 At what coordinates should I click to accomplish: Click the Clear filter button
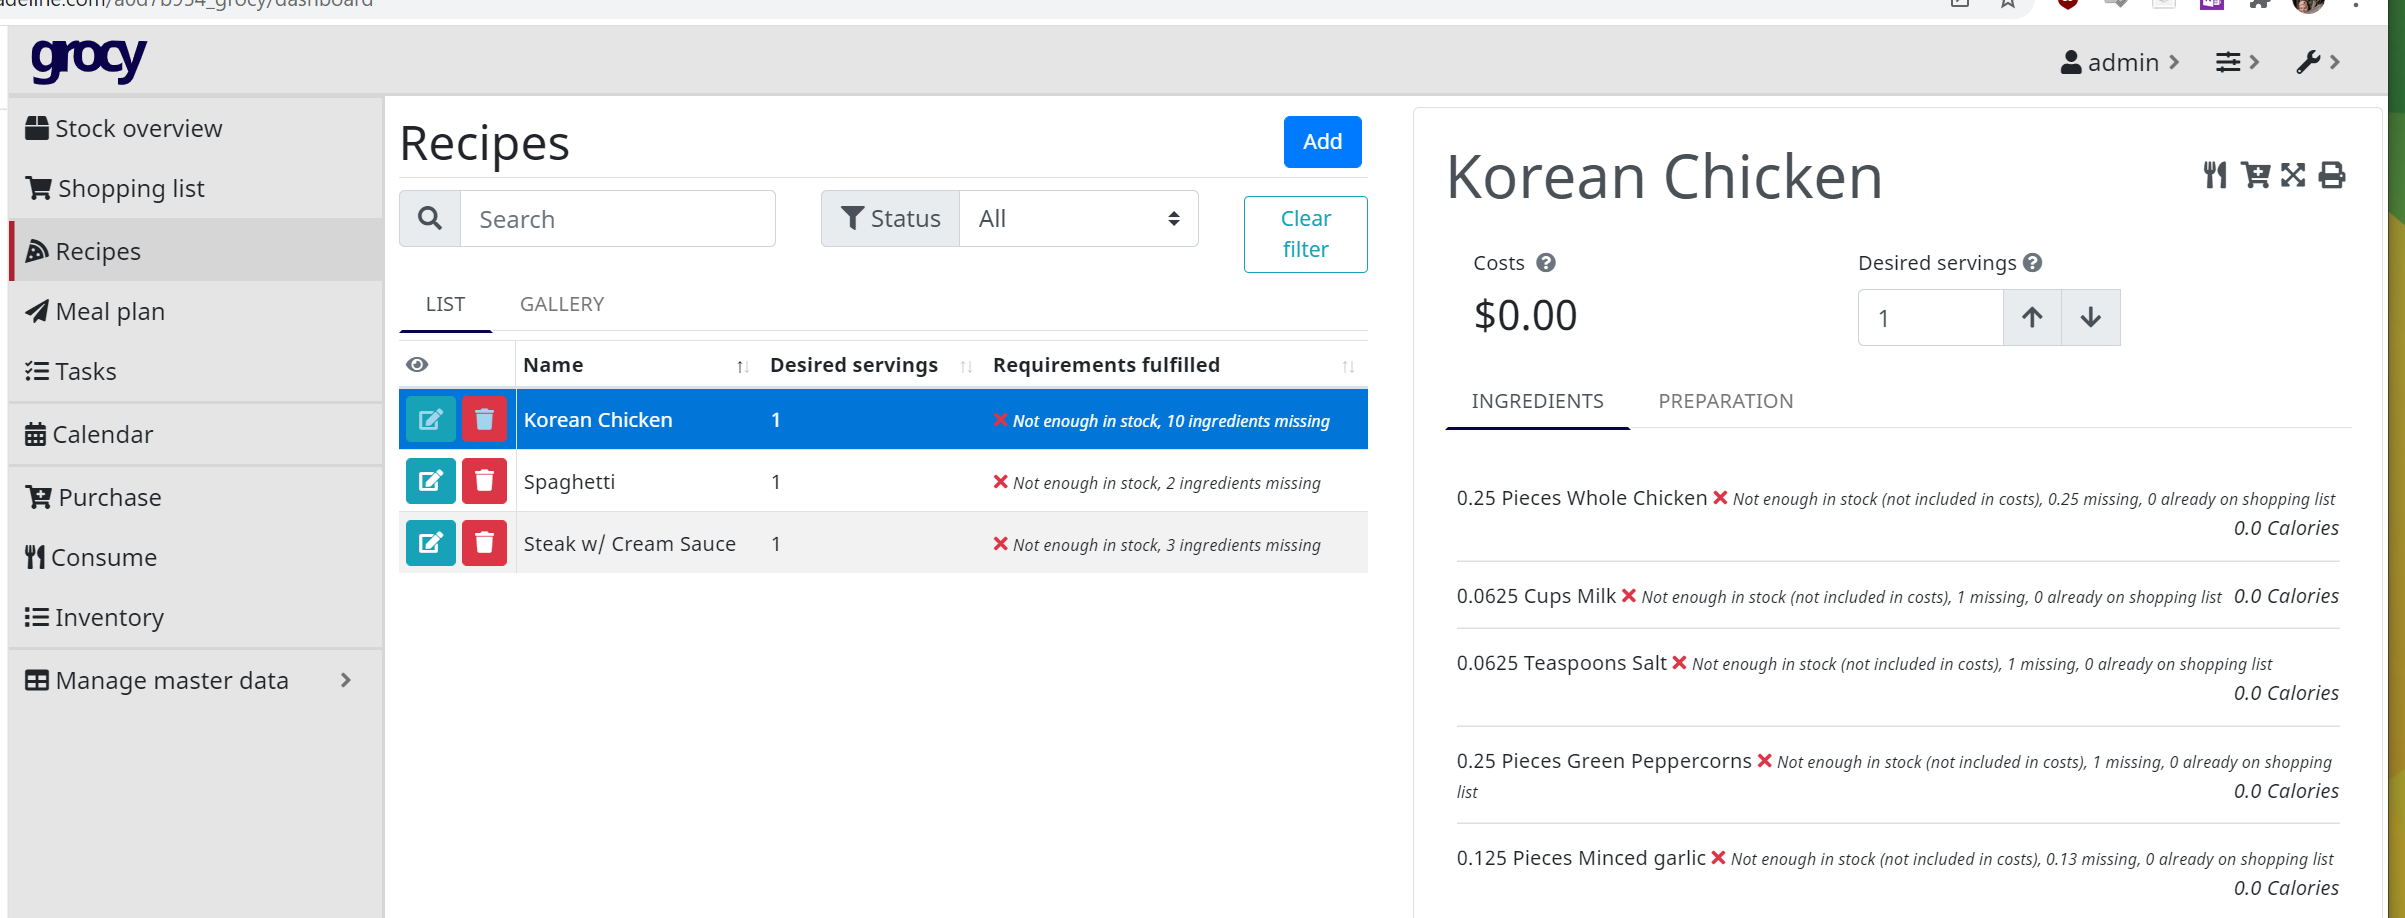pyautogui.click(x=1305, y=234)
